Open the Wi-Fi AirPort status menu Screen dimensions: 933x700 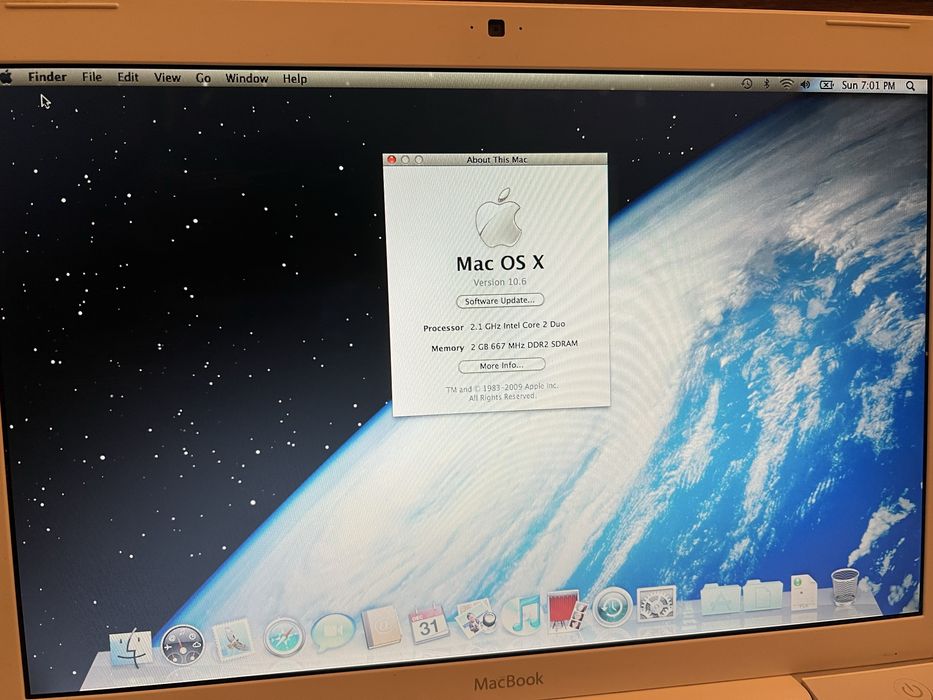coord(786,85)
